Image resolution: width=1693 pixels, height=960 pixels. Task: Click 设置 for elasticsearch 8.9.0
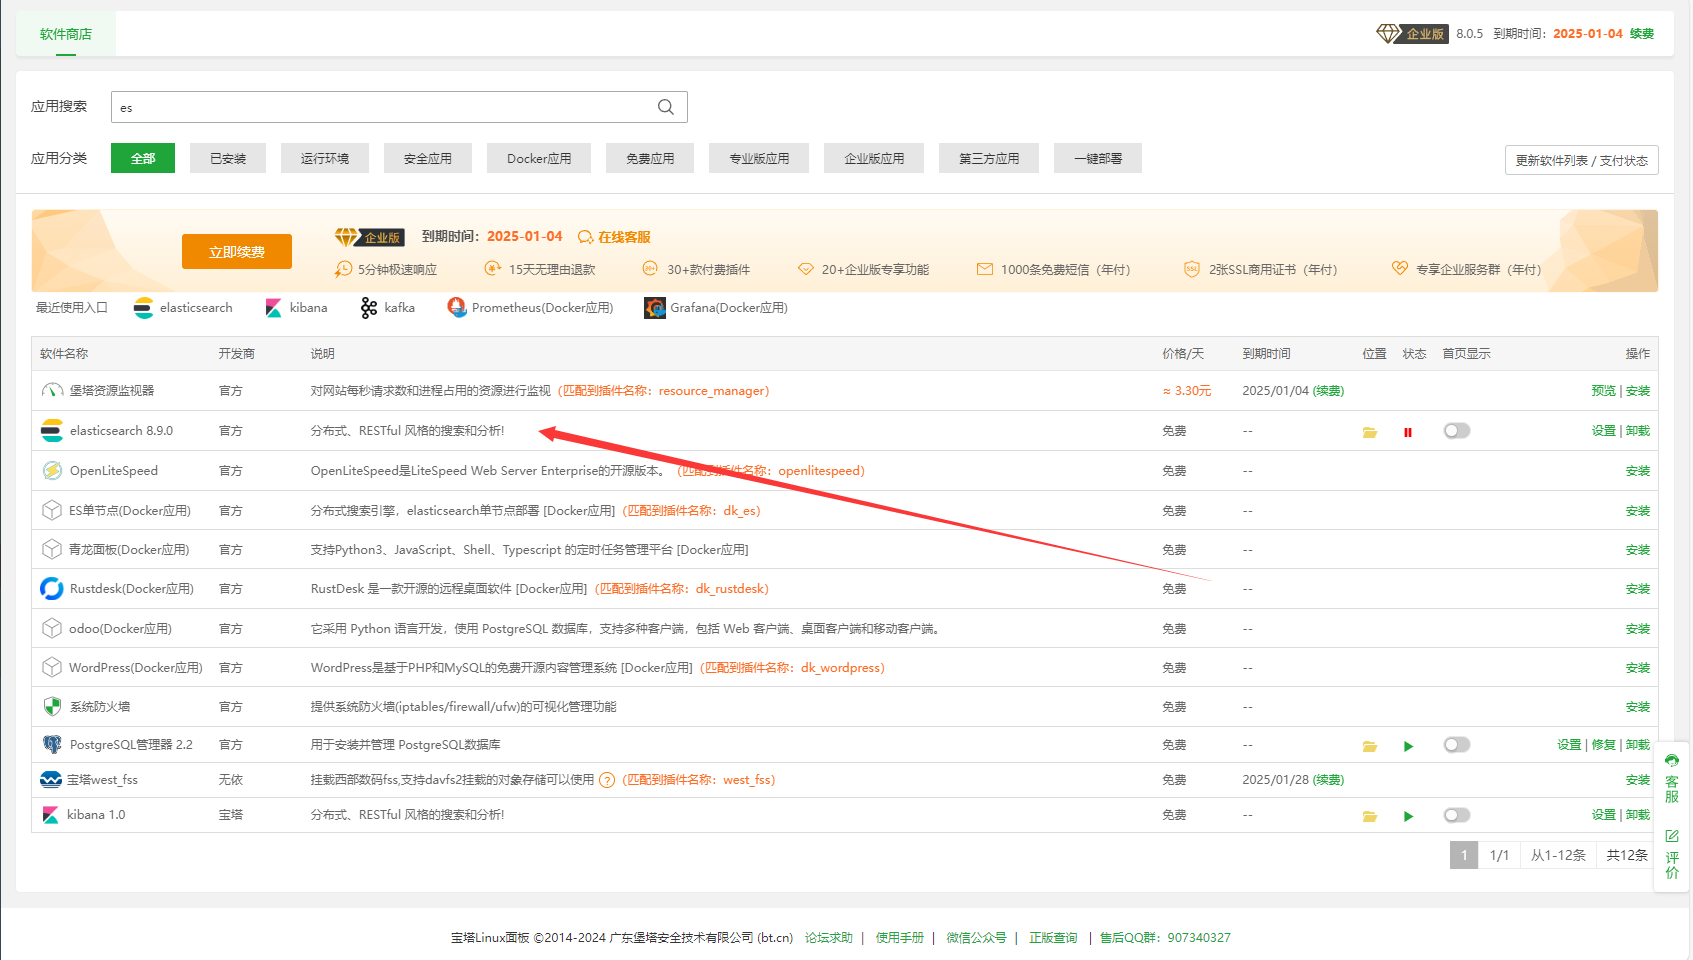[1604, 431]
